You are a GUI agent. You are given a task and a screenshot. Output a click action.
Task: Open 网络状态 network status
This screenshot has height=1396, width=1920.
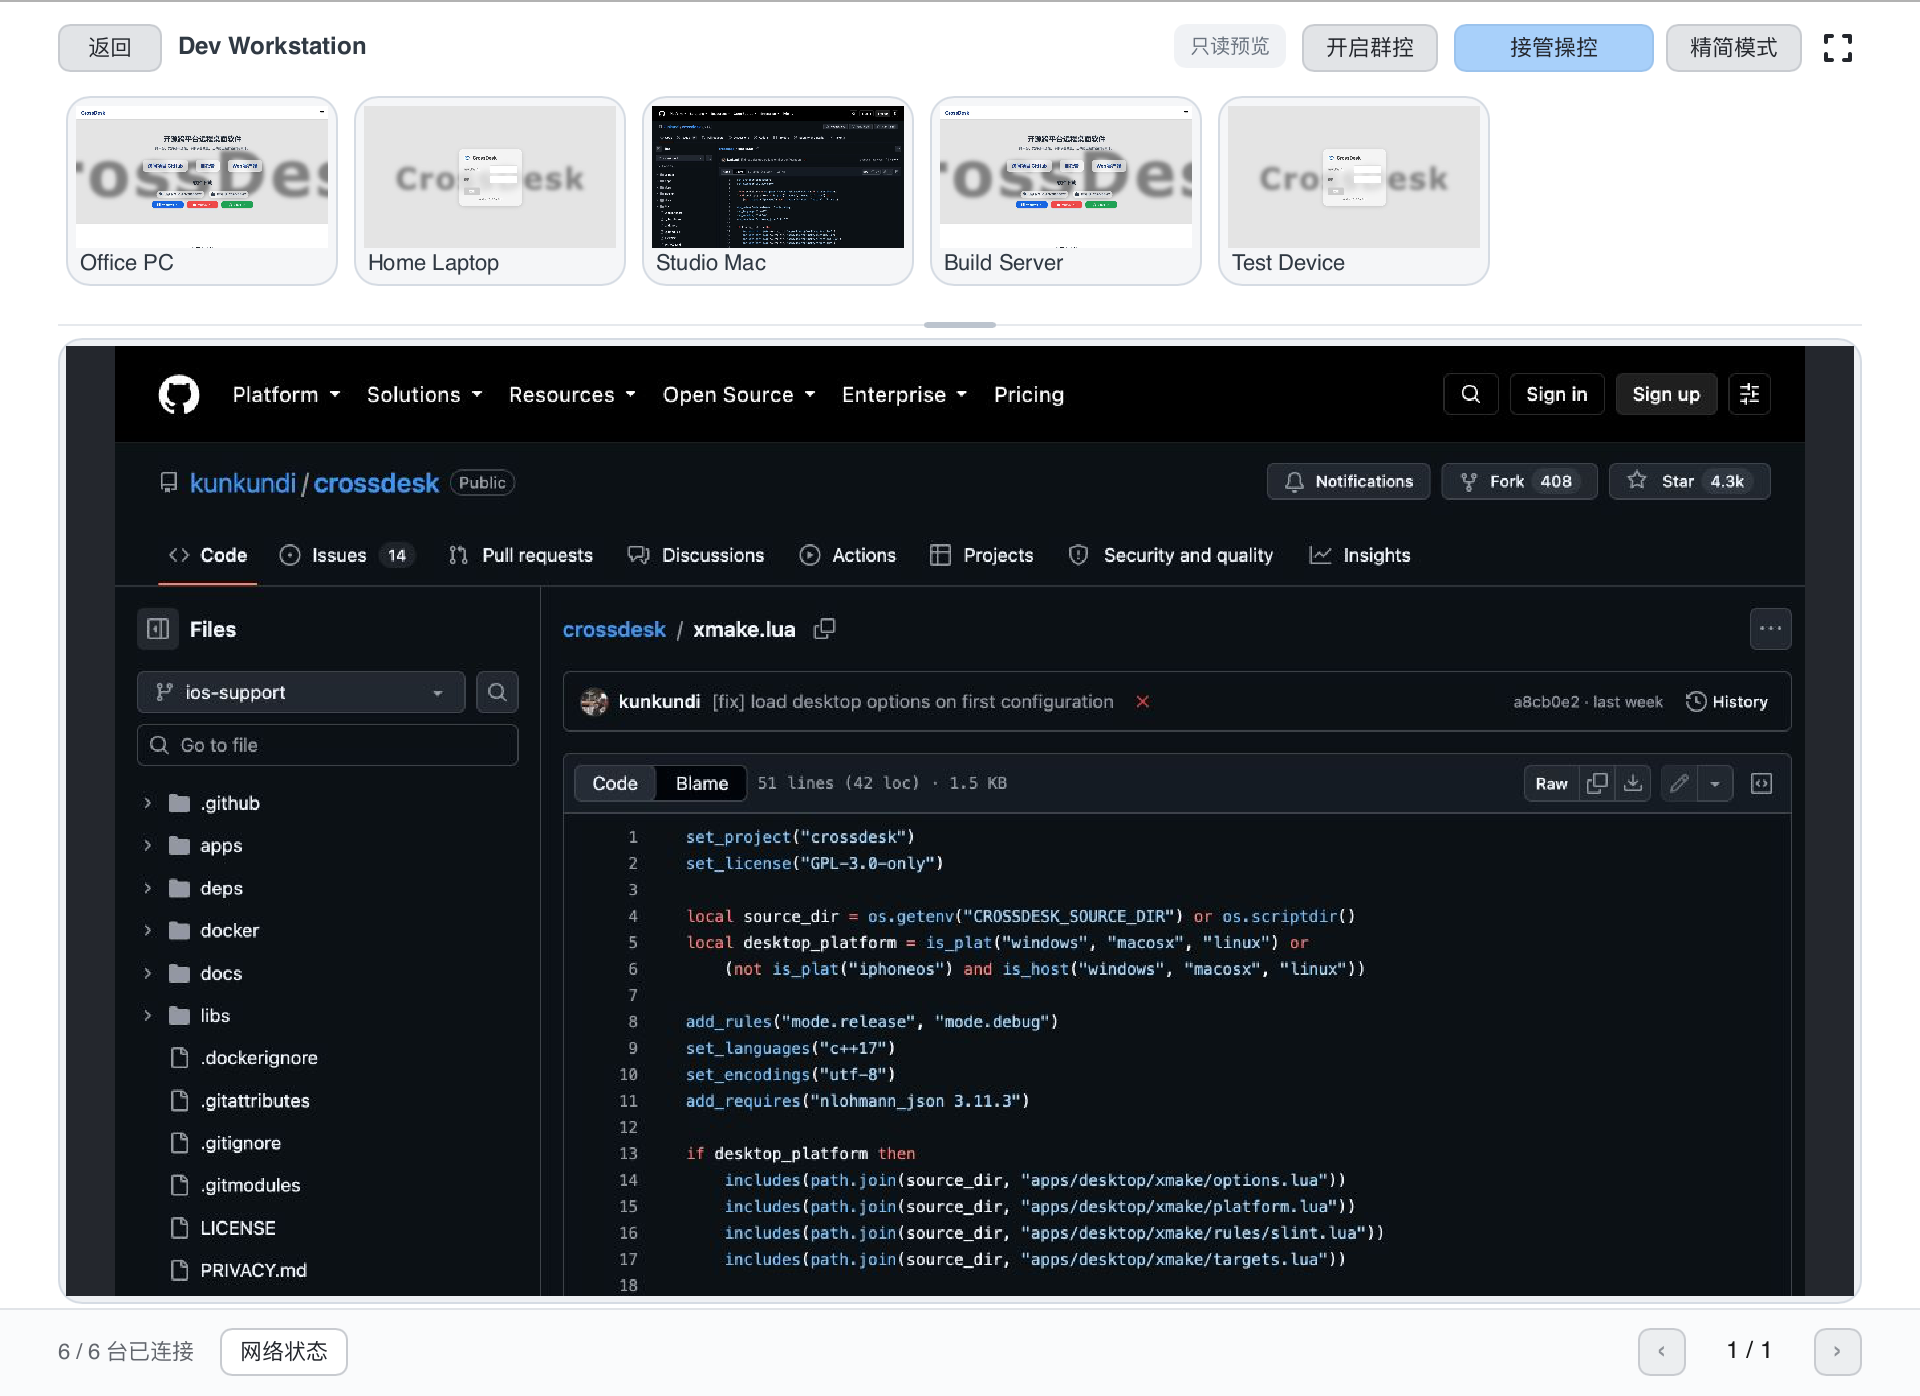pyautogui.click(x=284, y=1351)
